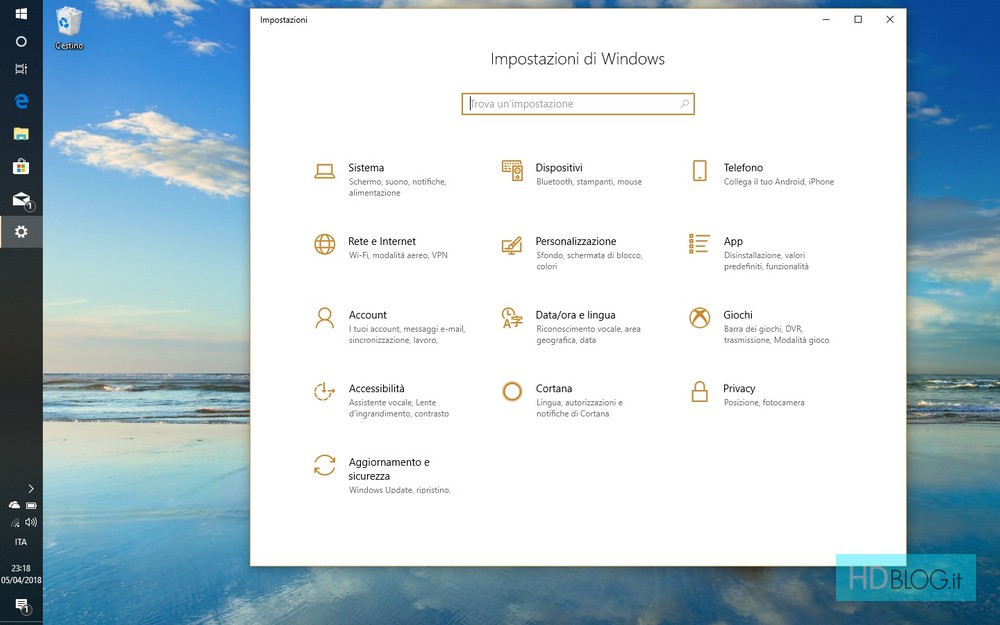Open the Sistema laptop icon
1000x625 pixels.
[324, 171]
